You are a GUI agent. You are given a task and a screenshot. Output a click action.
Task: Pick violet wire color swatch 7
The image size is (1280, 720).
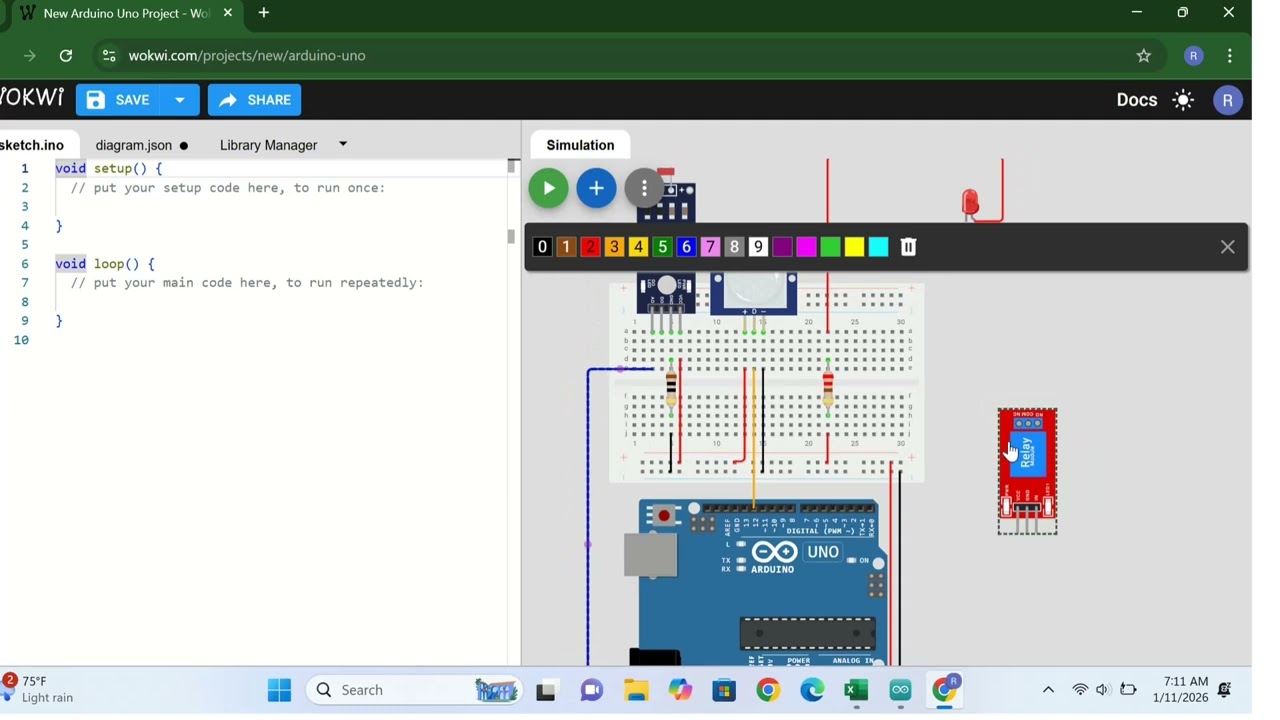[710, 247]
